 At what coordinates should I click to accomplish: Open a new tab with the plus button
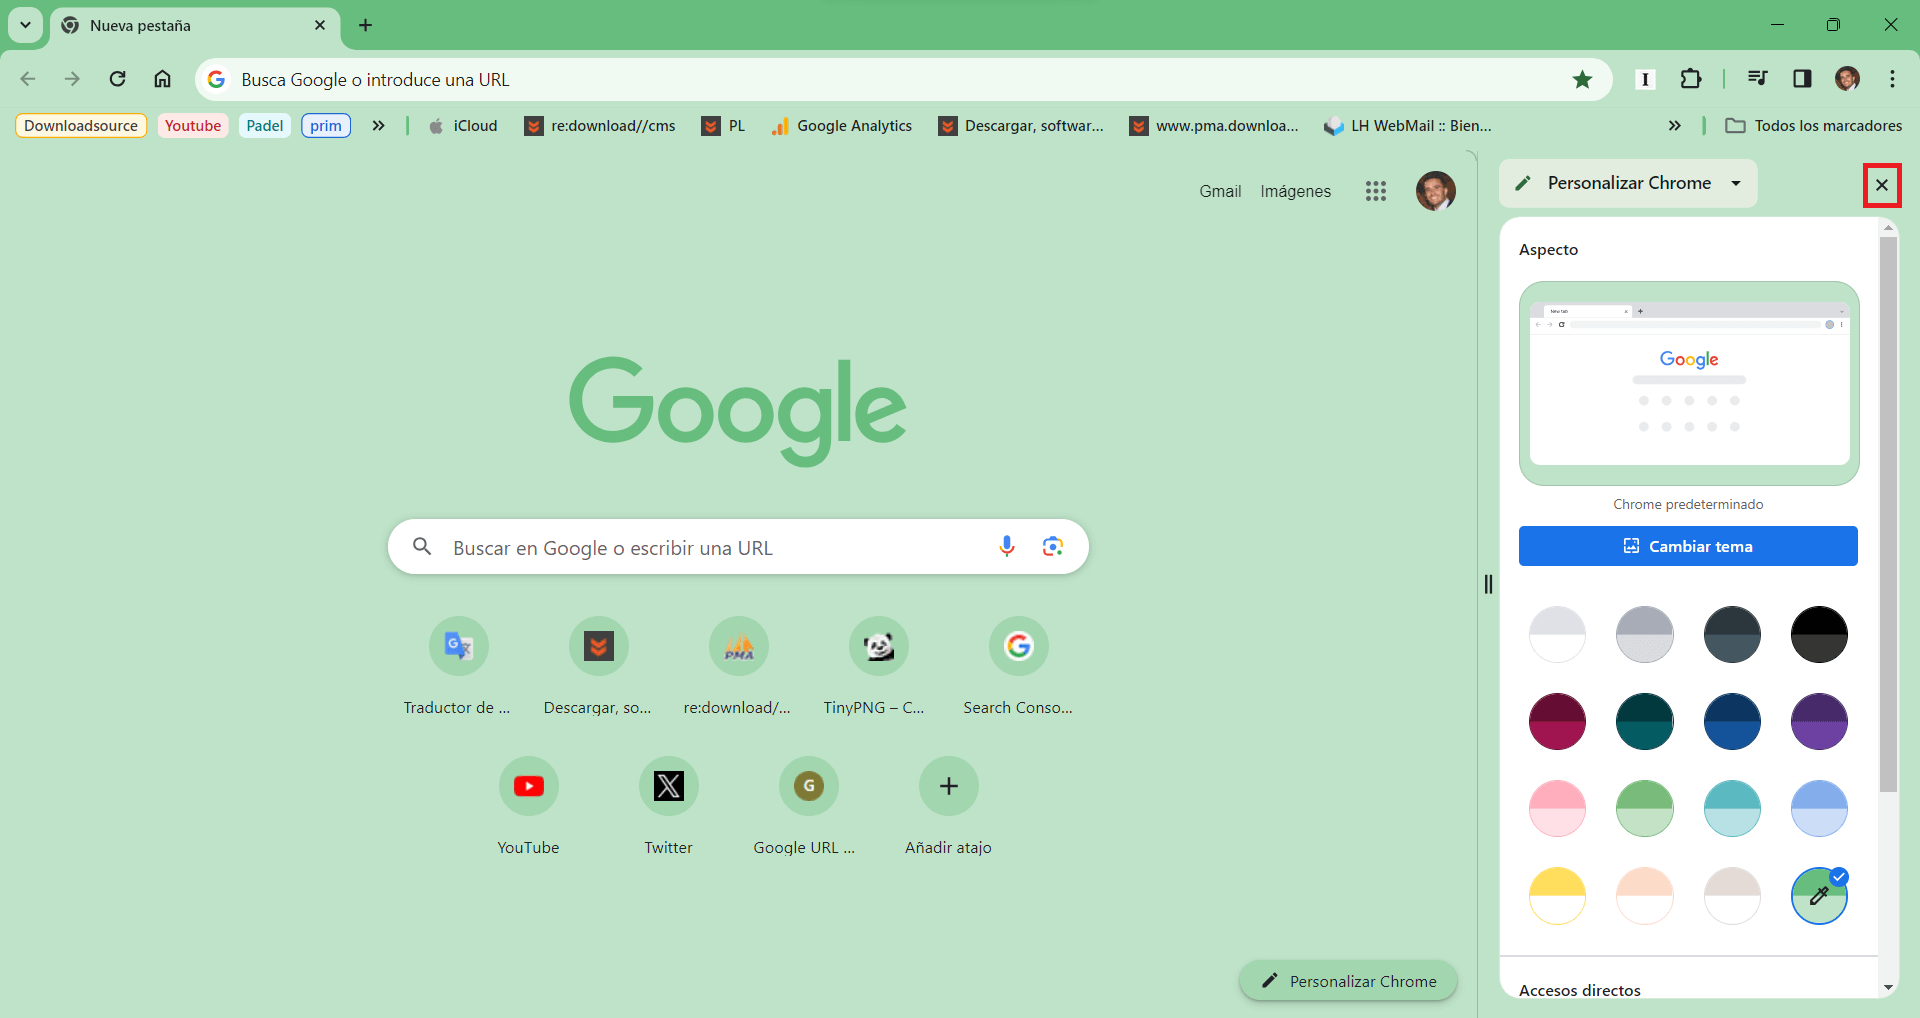click(x=365, y=25)
